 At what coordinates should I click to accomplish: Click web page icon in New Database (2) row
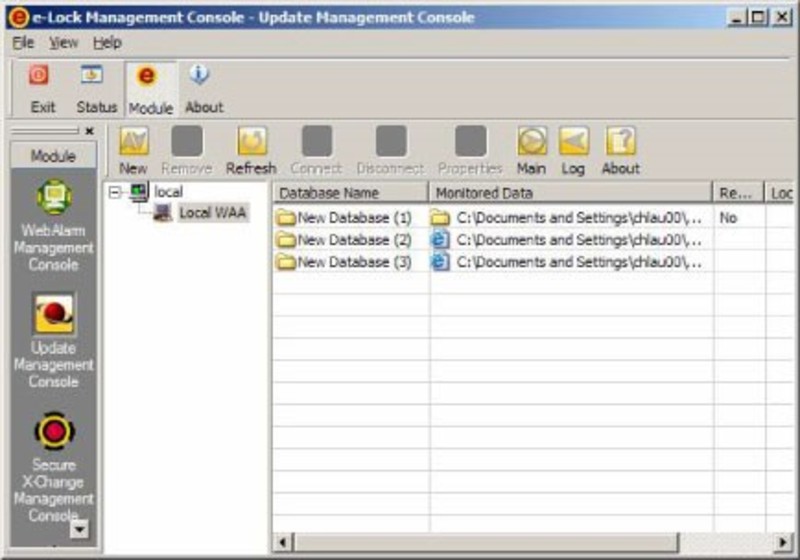pyautogui.click(x=440, y=240)
